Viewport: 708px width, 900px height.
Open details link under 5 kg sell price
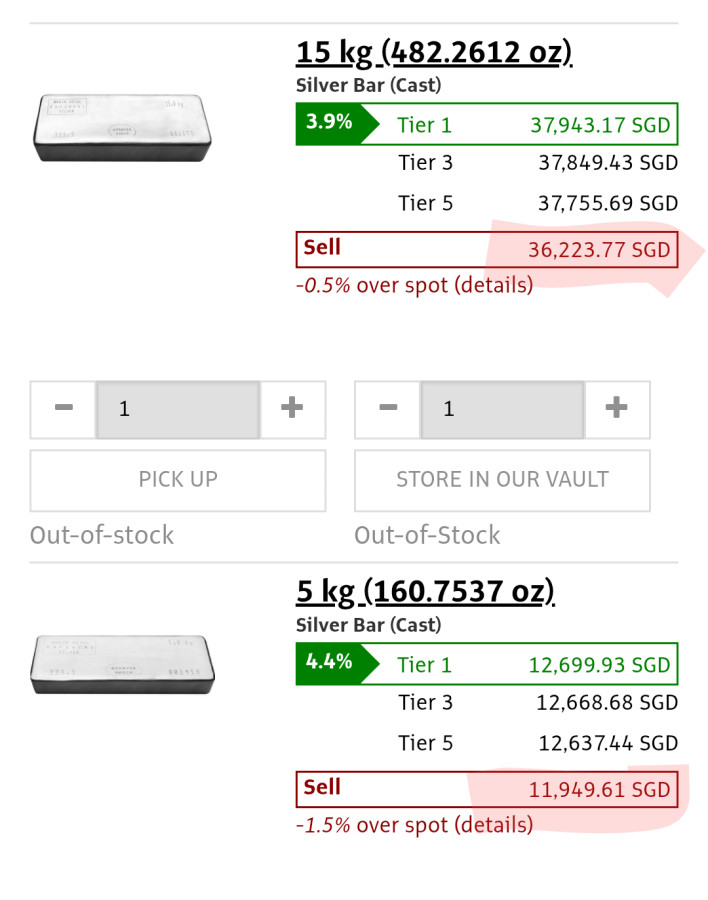point(493,825)
